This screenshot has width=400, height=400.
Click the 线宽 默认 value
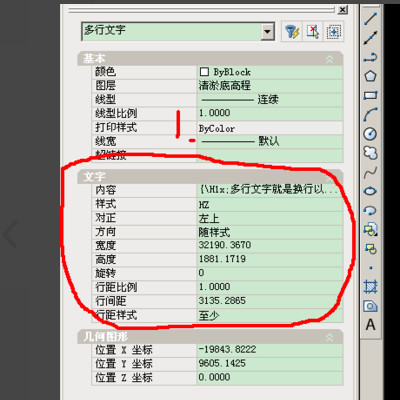click(x=270, y=141)
